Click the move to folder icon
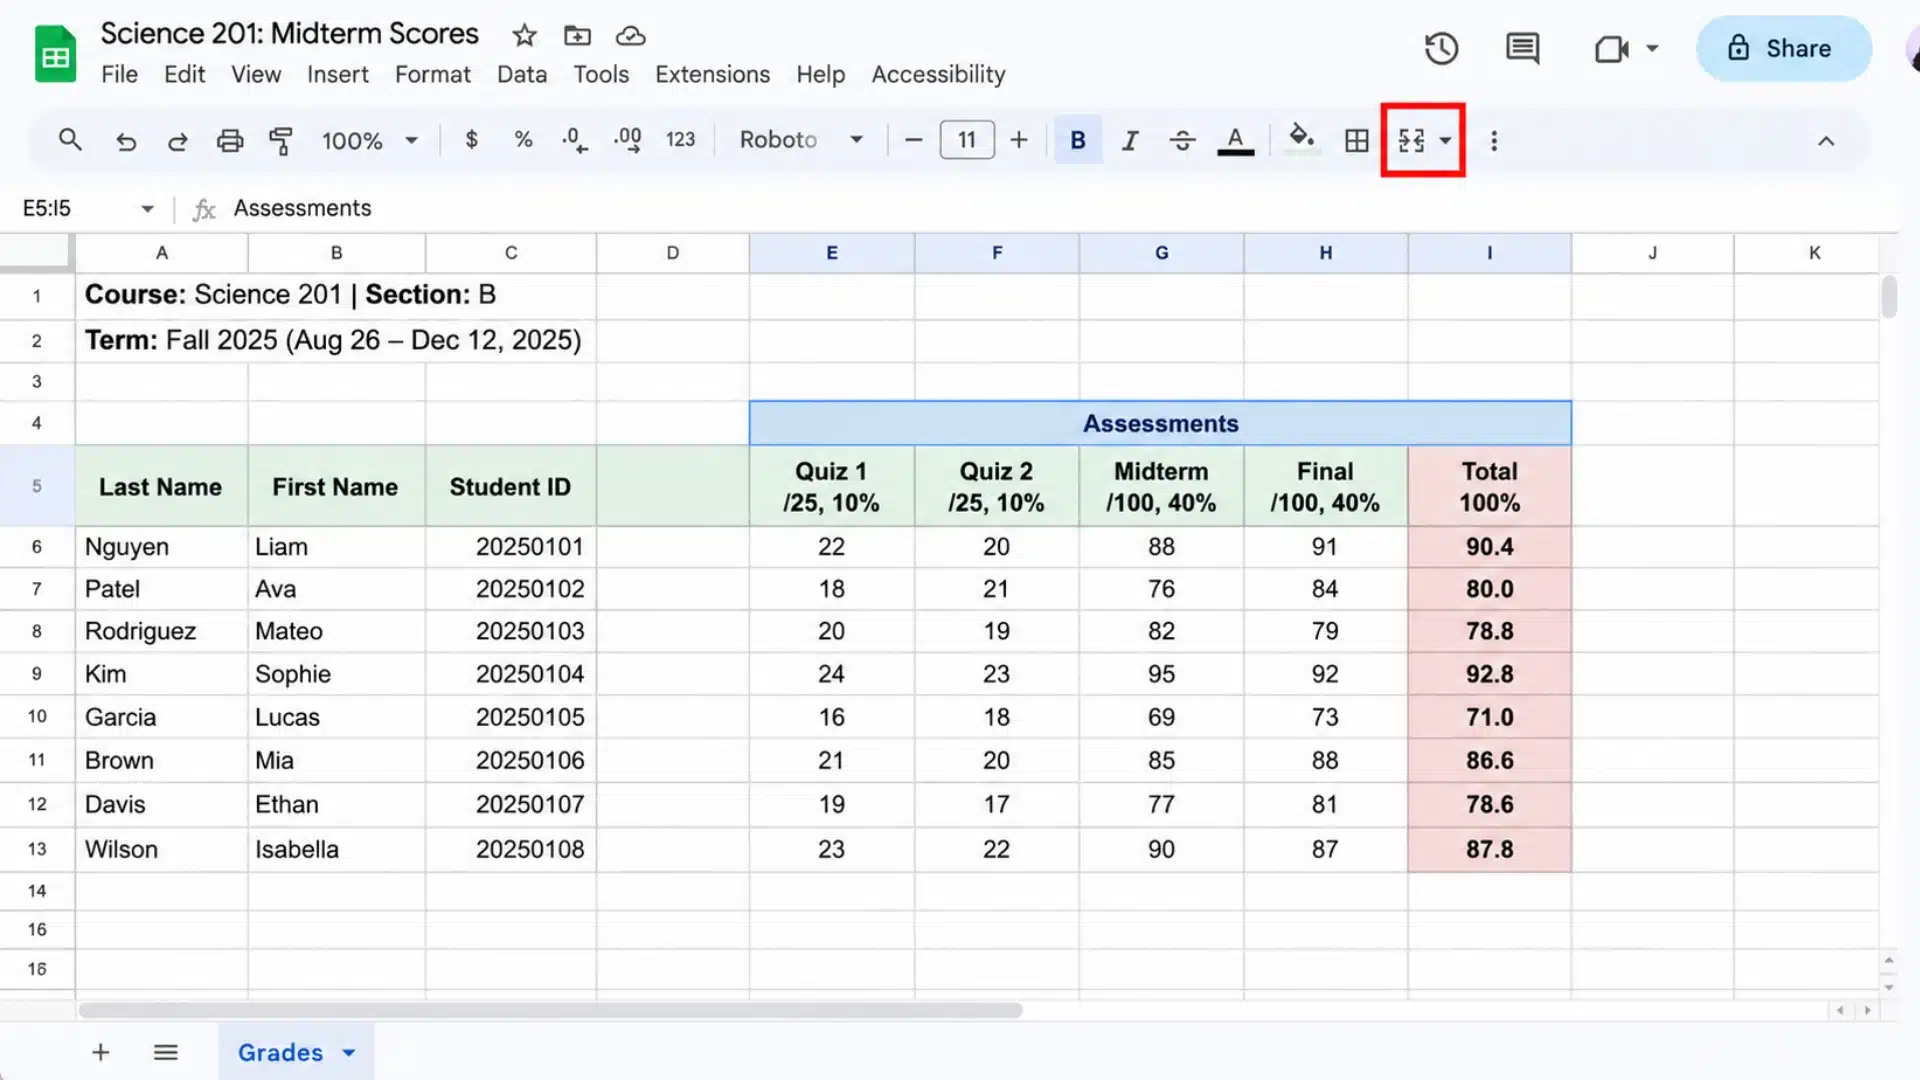This screenshot has height=1080, width=1920. (577, 36)
